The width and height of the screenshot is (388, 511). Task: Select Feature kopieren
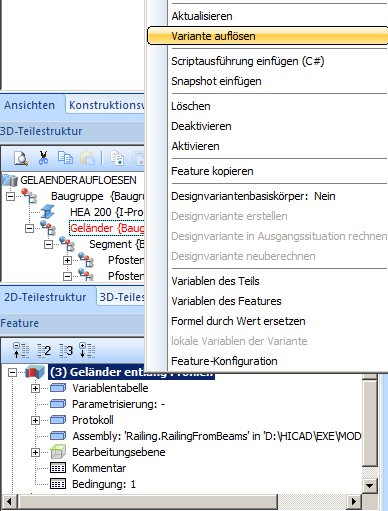[x=212, y=171]
